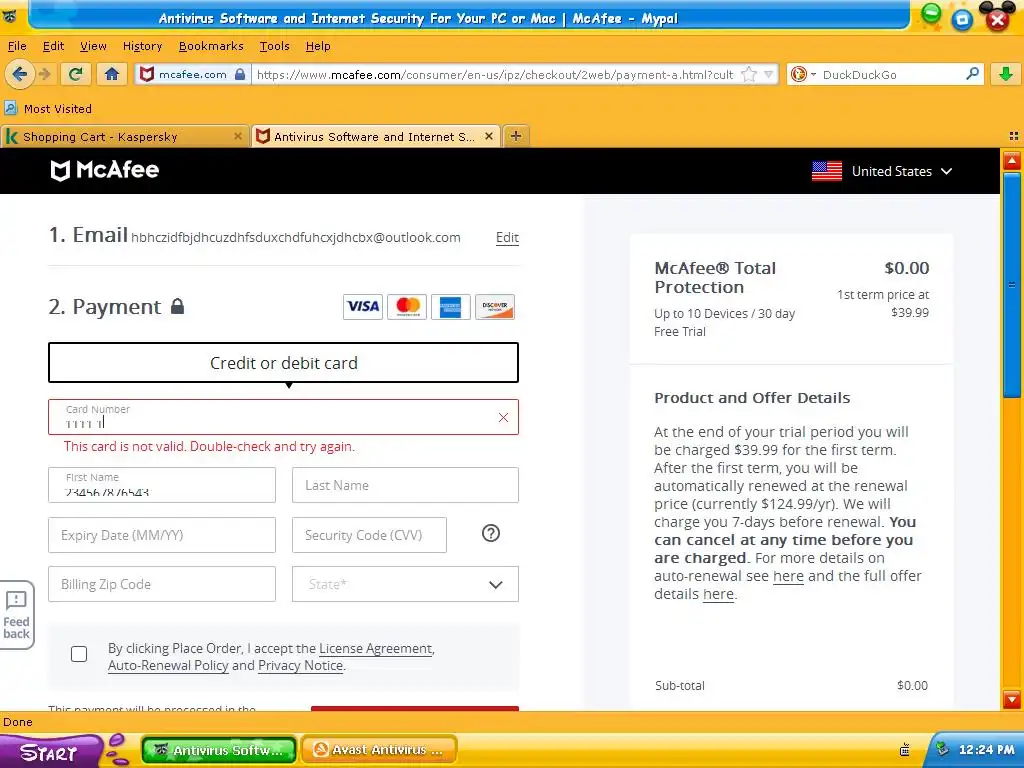Click the mcafee.com site identity badge
Viewport: 1024px width, 768px height.
click(x=193, y=74)
